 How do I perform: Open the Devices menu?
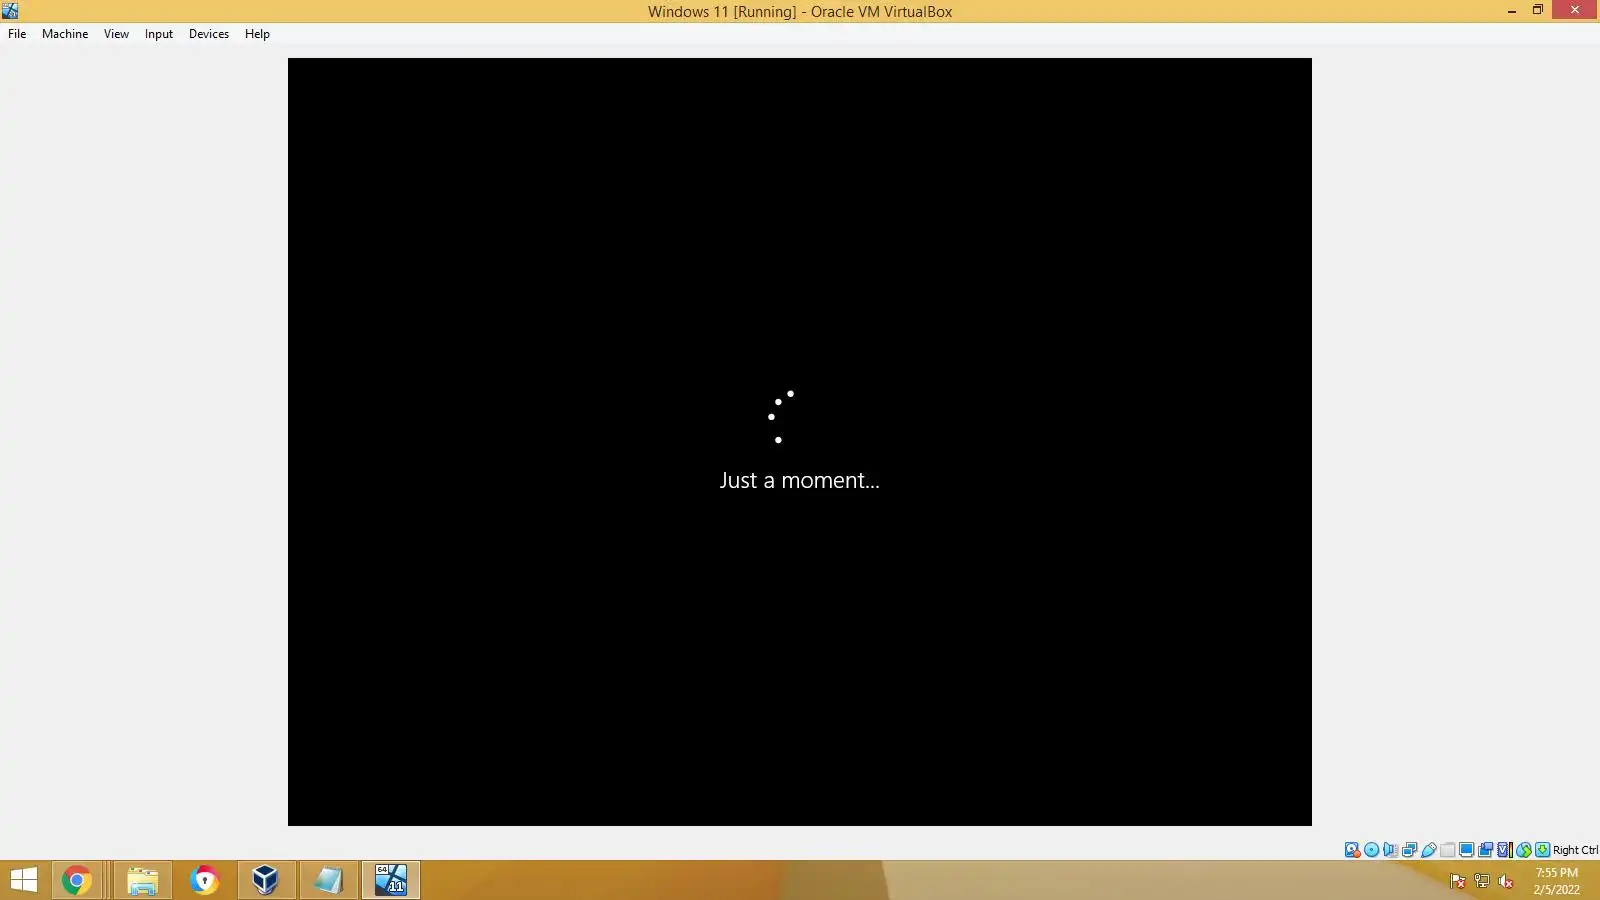pyautogui.click(x=209, y=34)
